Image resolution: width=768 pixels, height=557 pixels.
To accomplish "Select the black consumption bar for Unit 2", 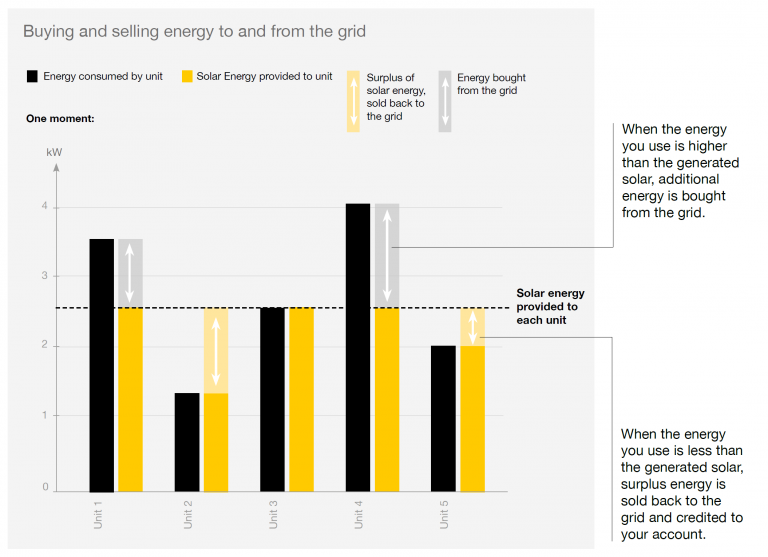I will (187, 442).
